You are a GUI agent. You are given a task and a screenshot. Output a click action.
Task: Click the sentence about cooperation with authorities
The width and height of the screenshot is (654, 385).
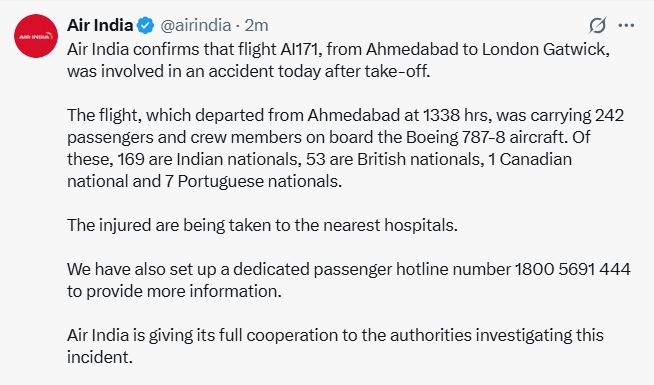[x=335, y=346]
